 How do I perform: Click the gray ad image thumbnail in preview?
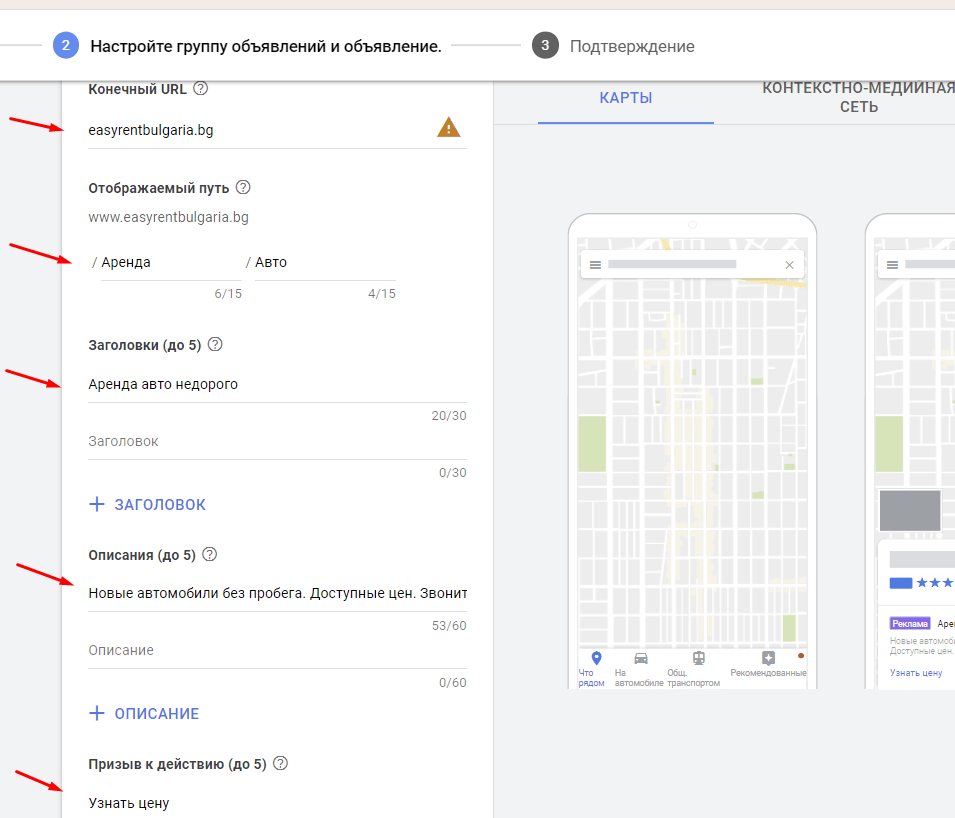point(910,510)
